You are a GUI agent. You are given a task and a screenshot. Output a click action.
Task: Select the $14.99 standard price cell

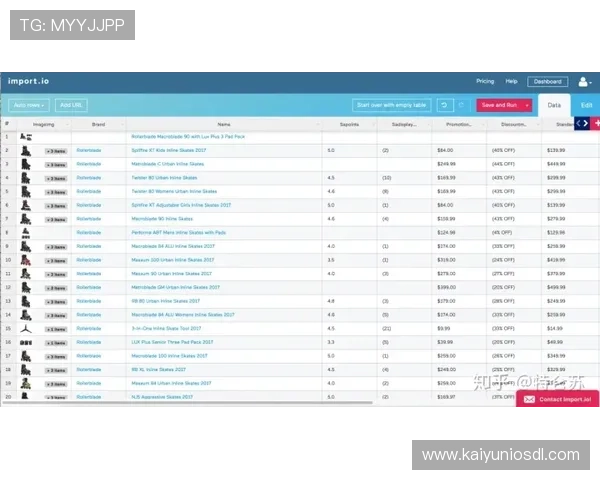coord(554,328)
